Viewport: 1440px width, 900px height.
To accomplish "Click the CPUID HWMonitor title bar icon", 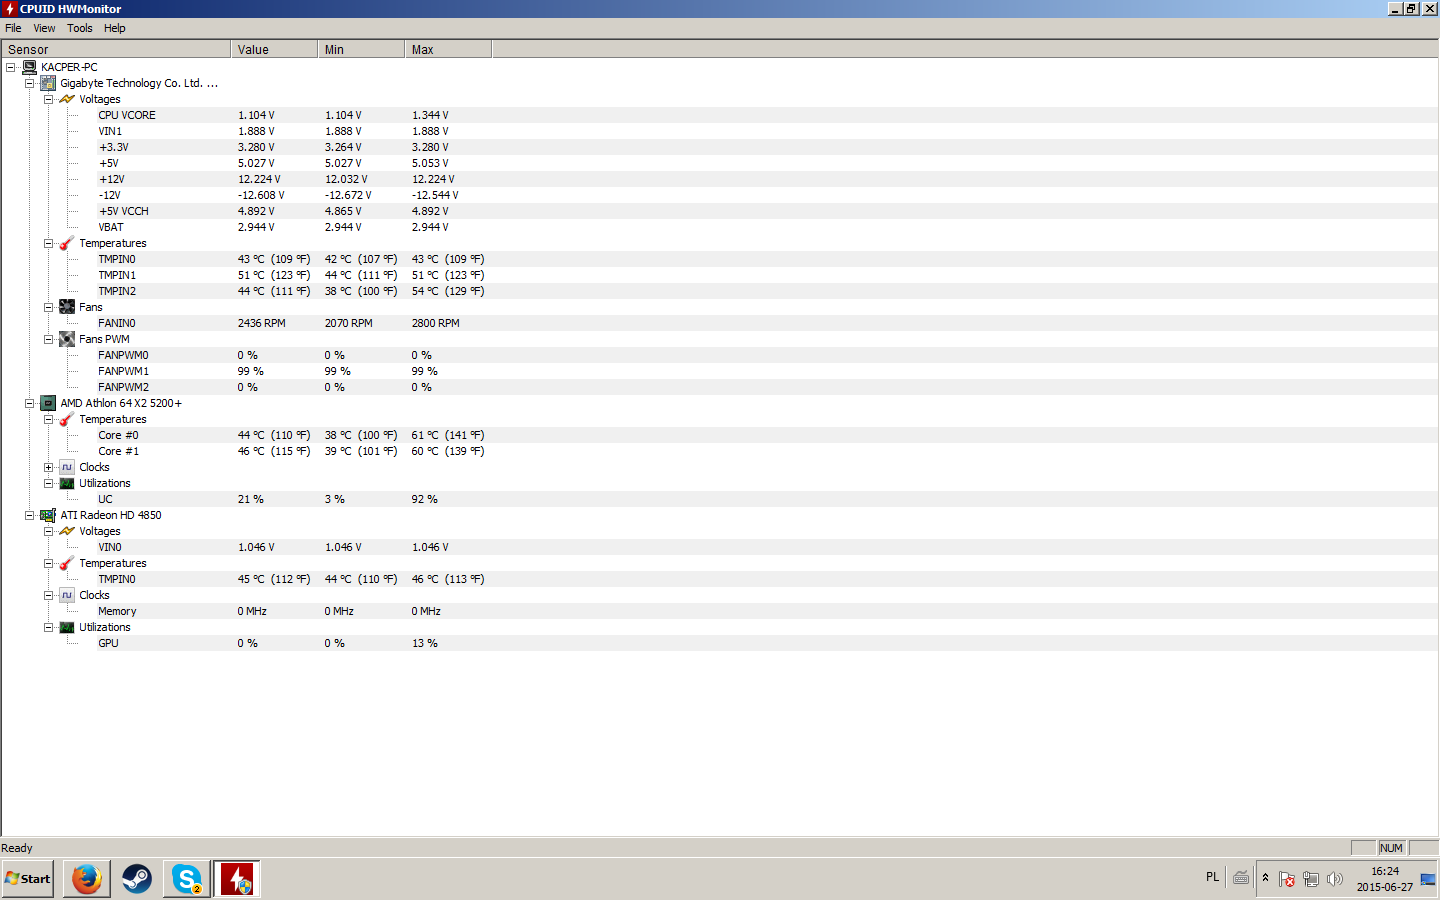I will pyautogui.click(x=10, y=9).
